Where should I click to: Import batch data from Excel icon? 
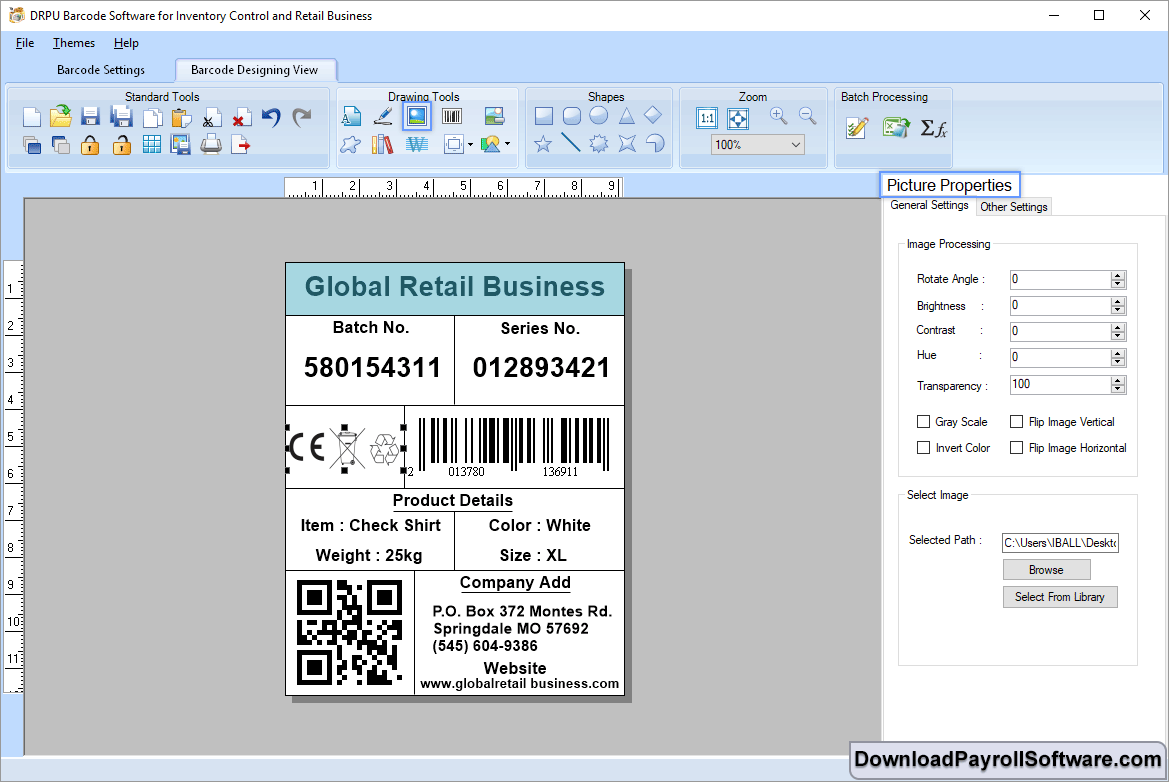[896, 128]
